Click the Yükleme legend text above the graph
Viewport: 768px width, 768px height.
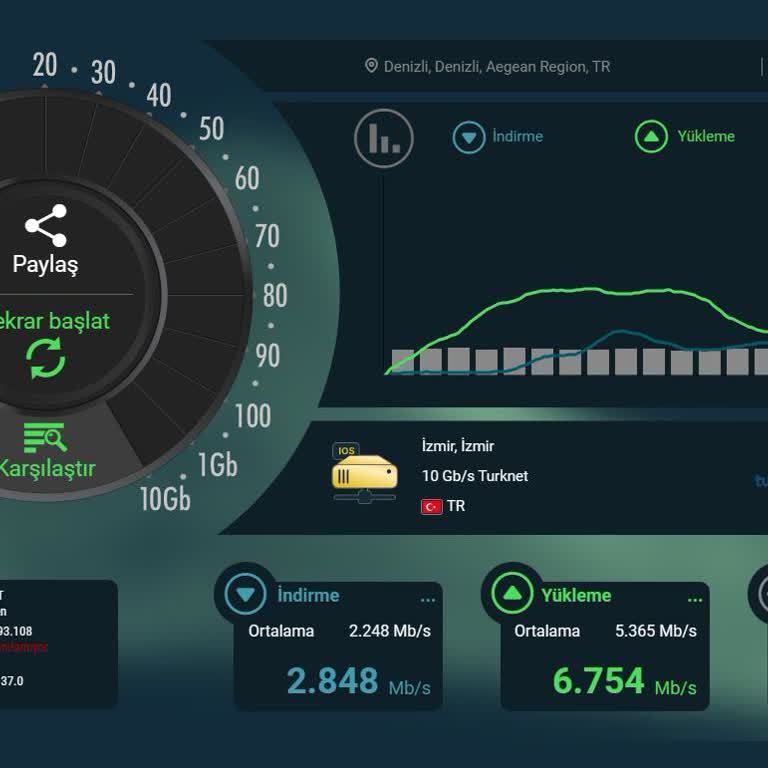[x=706, y=136]
